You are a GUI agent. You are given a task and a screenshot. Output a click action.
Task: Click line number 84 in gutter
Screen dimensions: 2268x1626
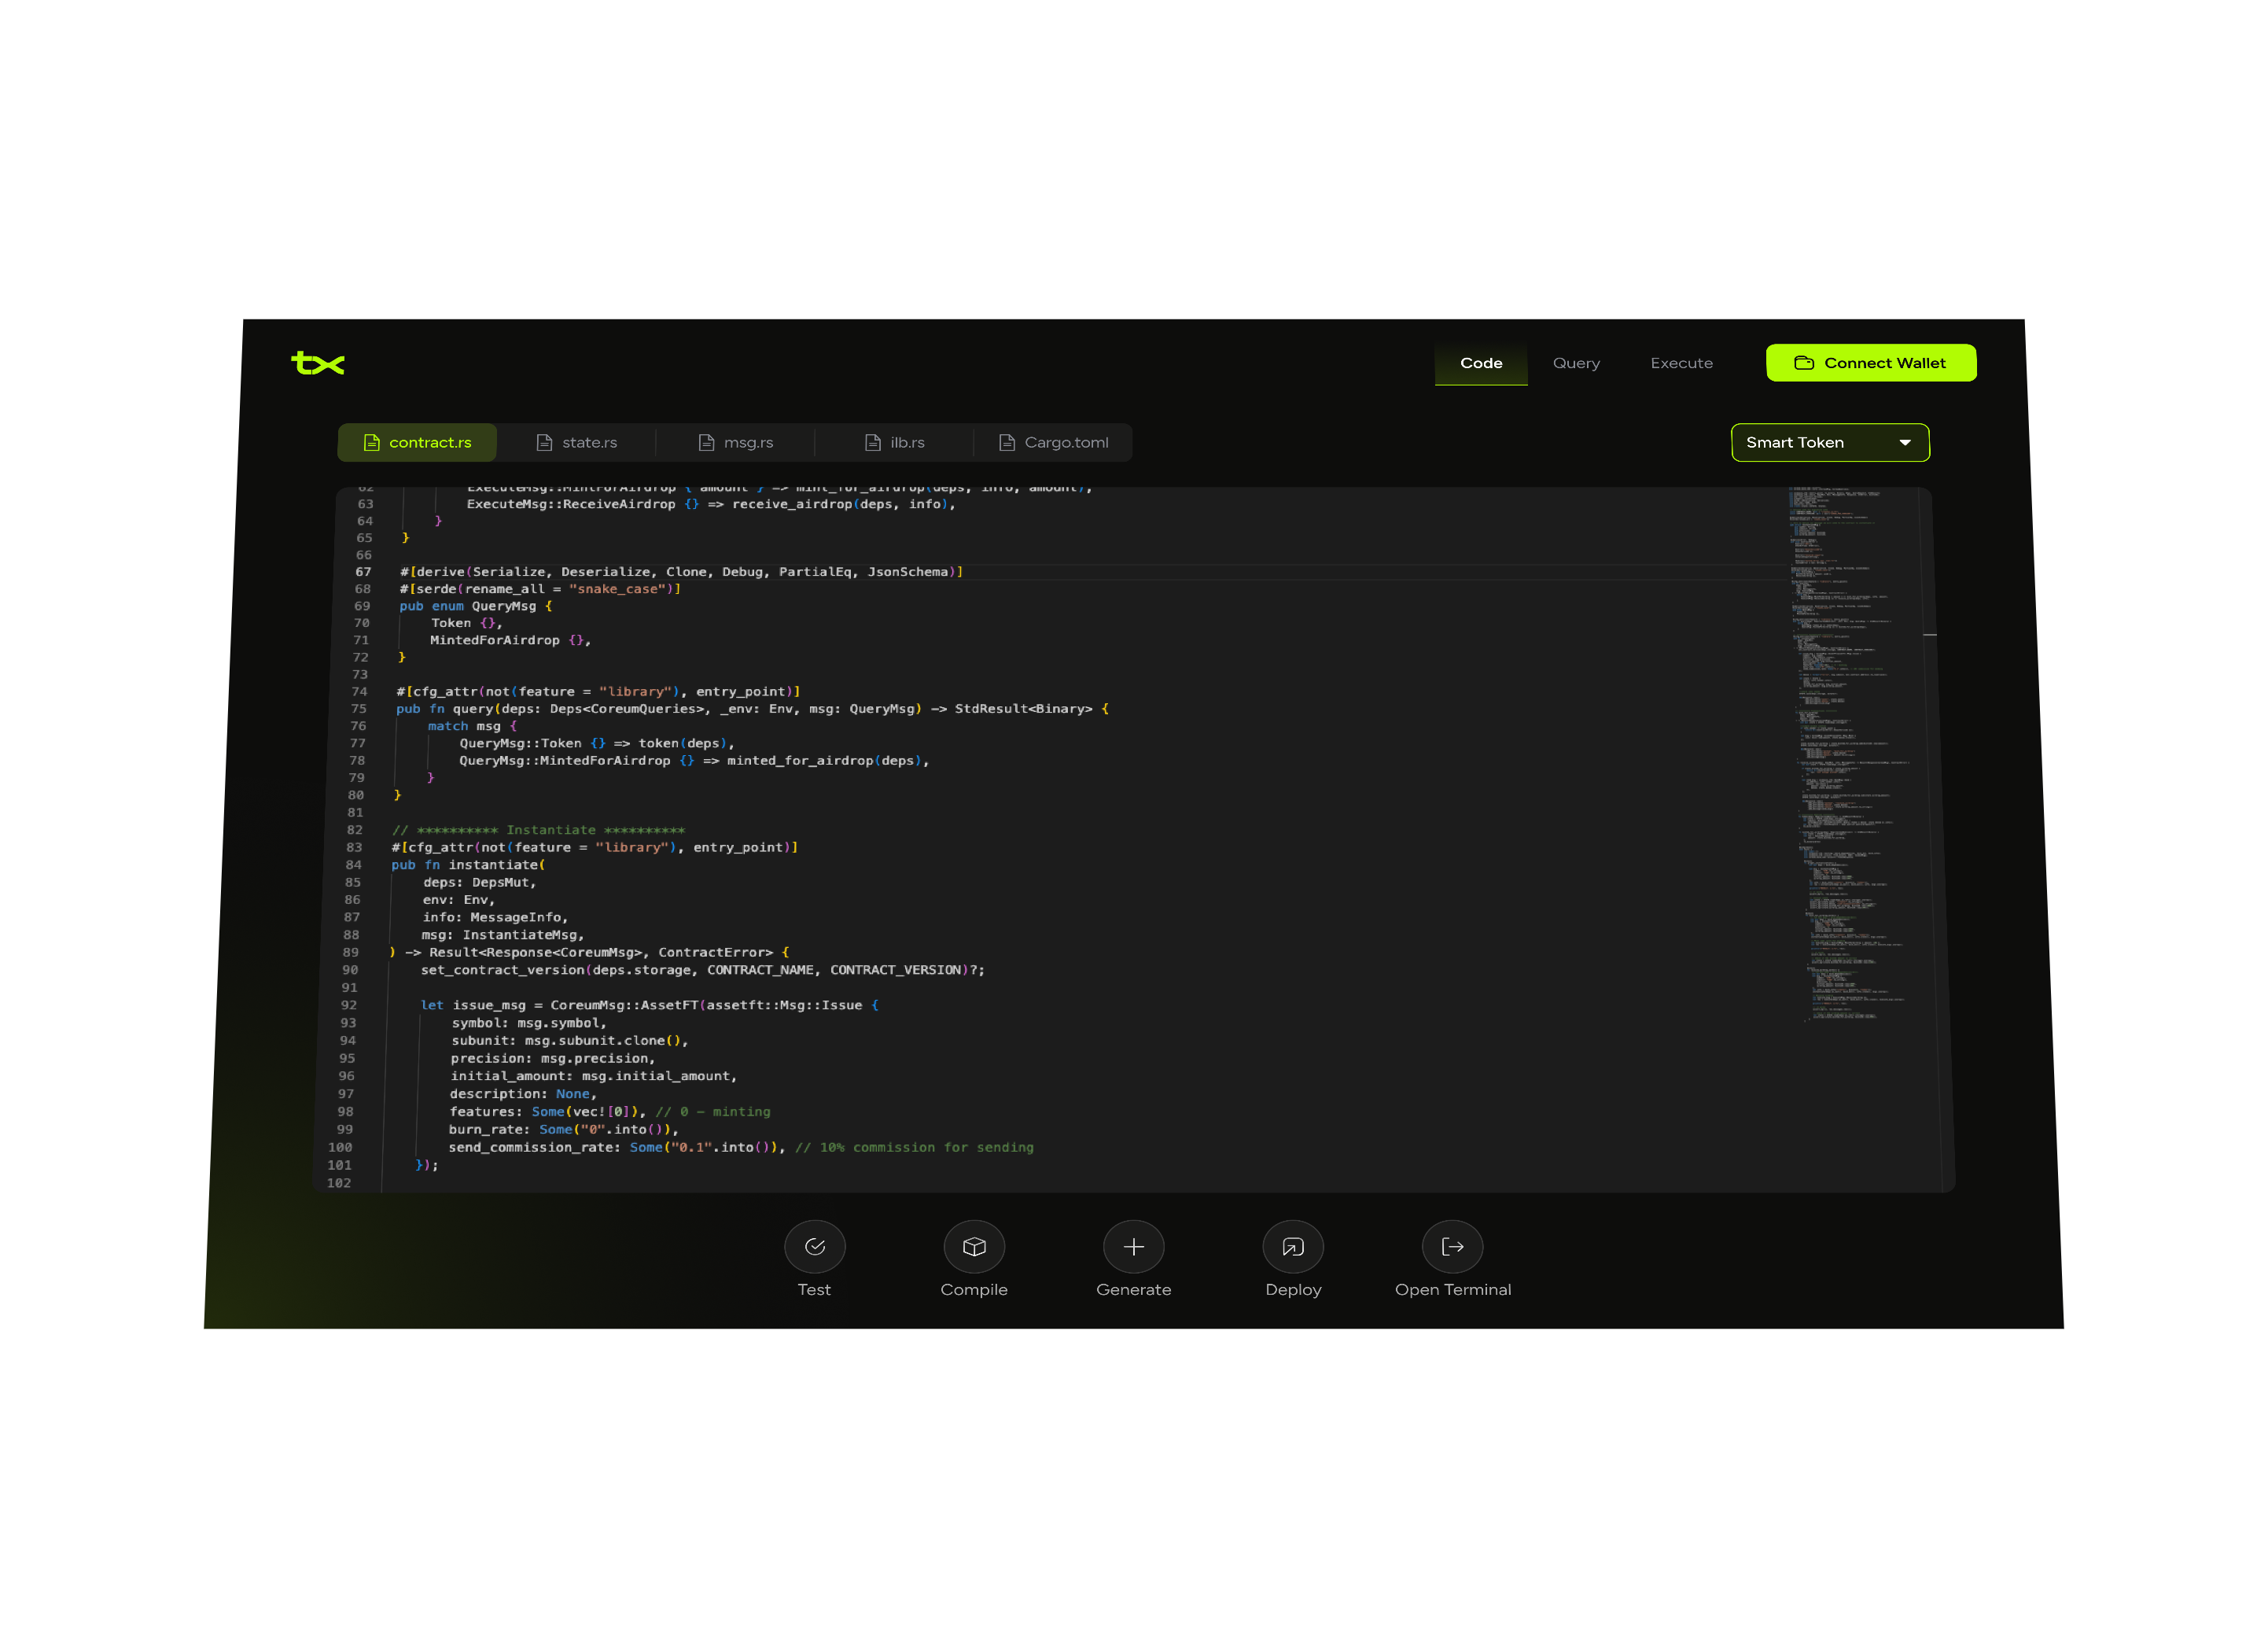coord(354,865)
